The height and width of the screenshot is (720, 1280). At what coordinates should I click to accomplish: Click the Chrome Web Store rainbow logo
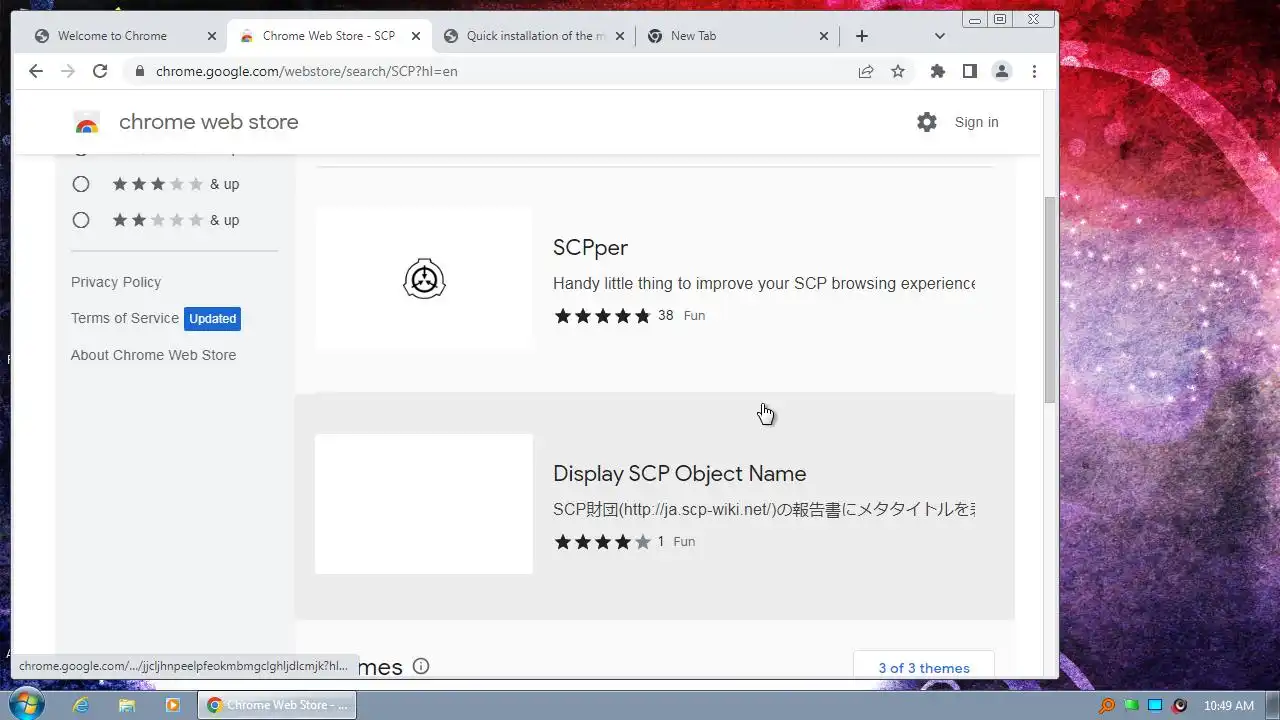click(x=87, y=123)
